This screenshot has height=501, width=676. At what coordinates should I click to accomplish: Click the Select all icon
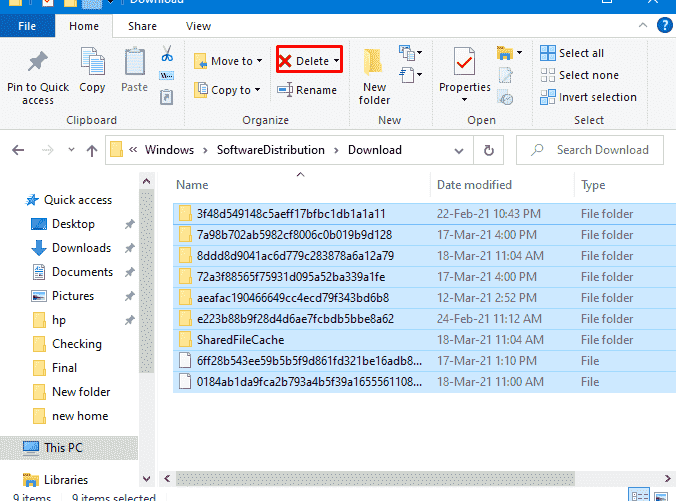point(548,53)
